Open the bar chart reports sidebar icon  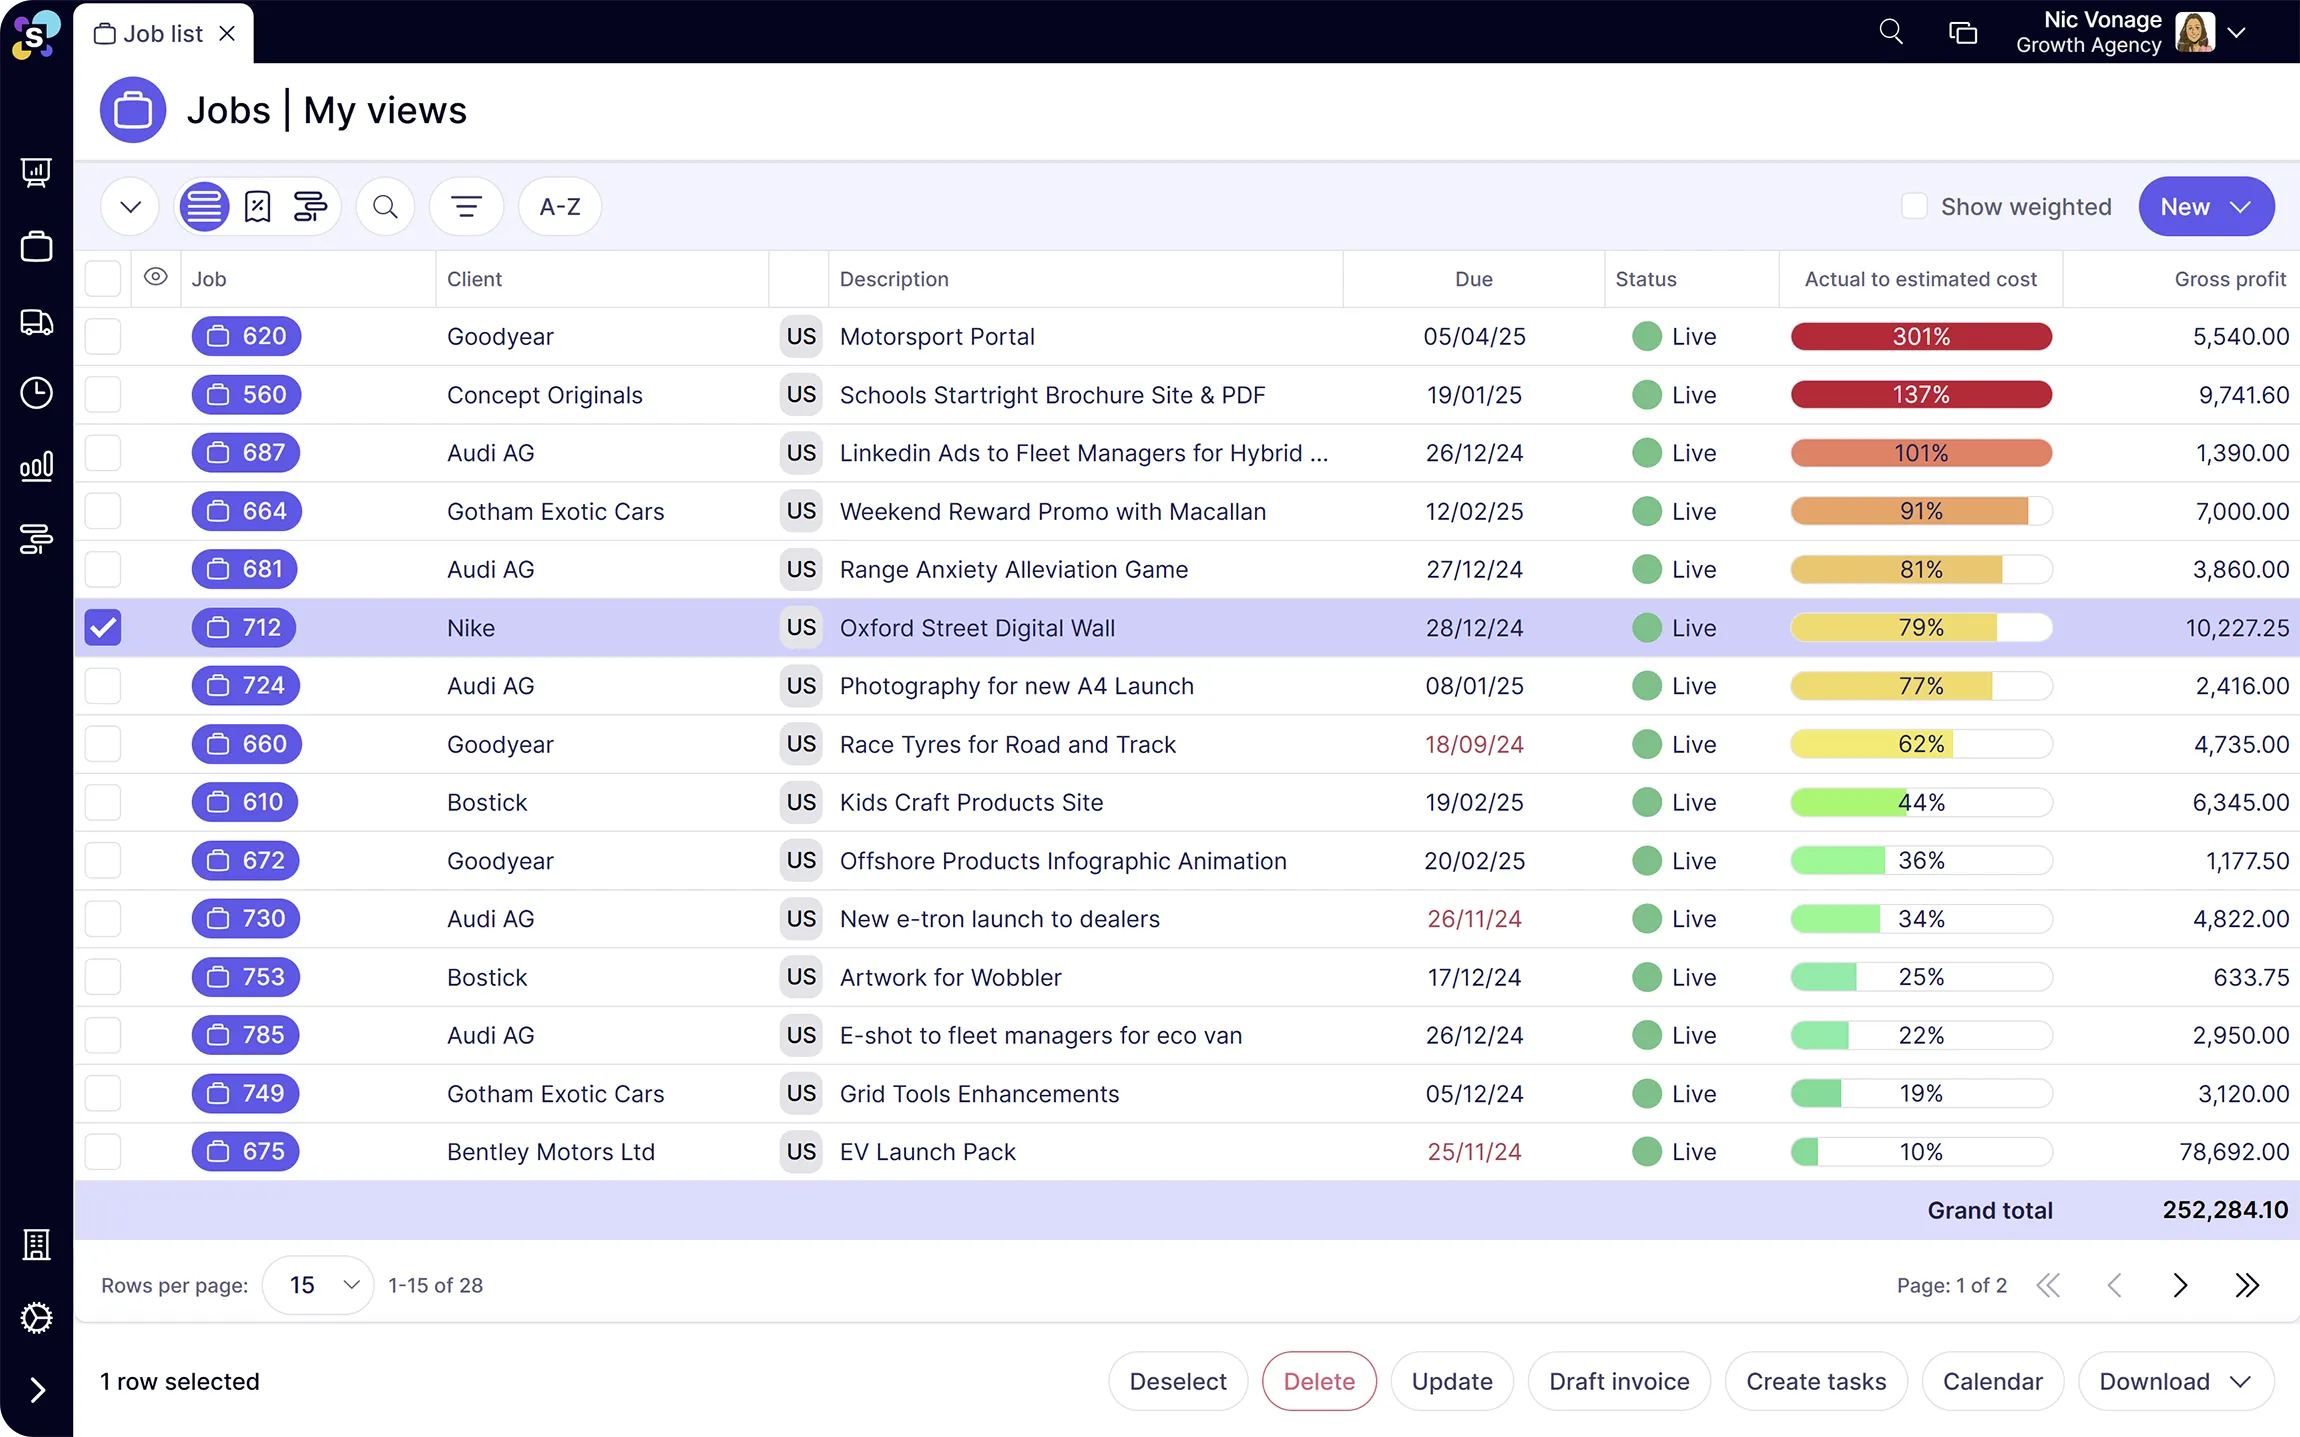tap(36, 466)
